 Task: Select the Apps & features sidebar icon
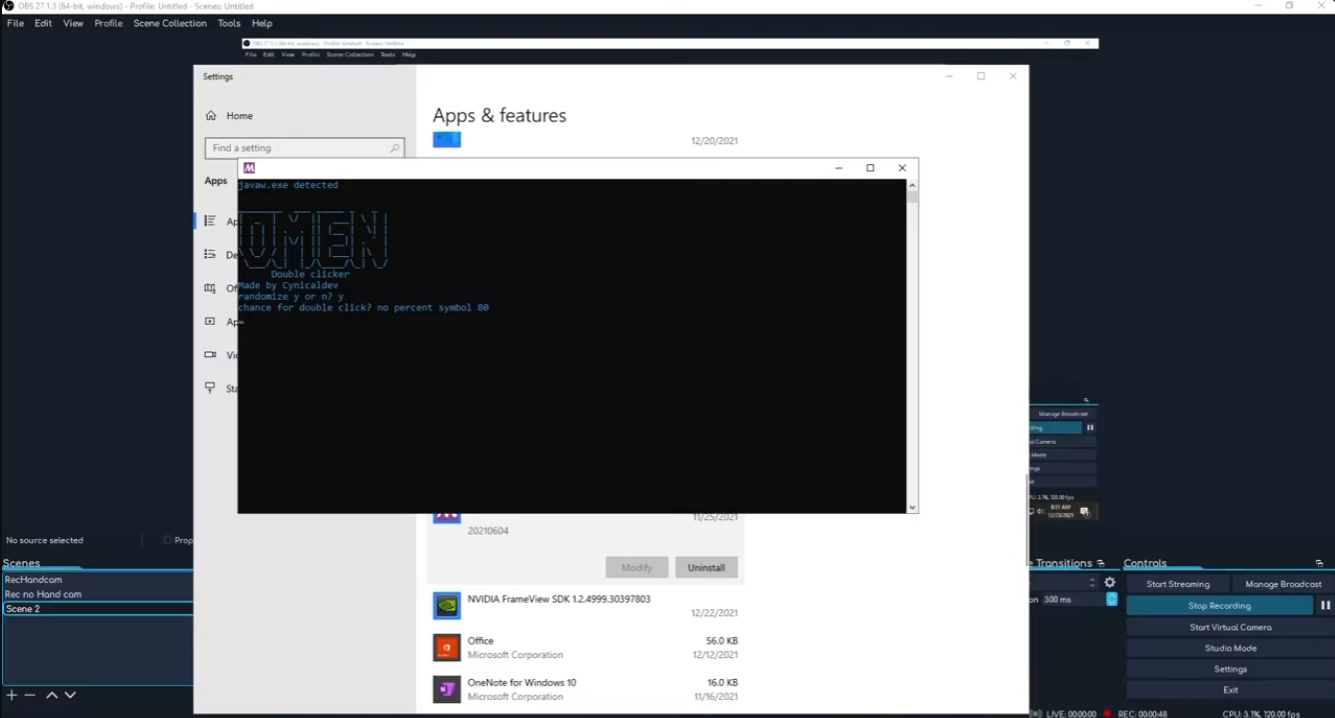point(210,221)
